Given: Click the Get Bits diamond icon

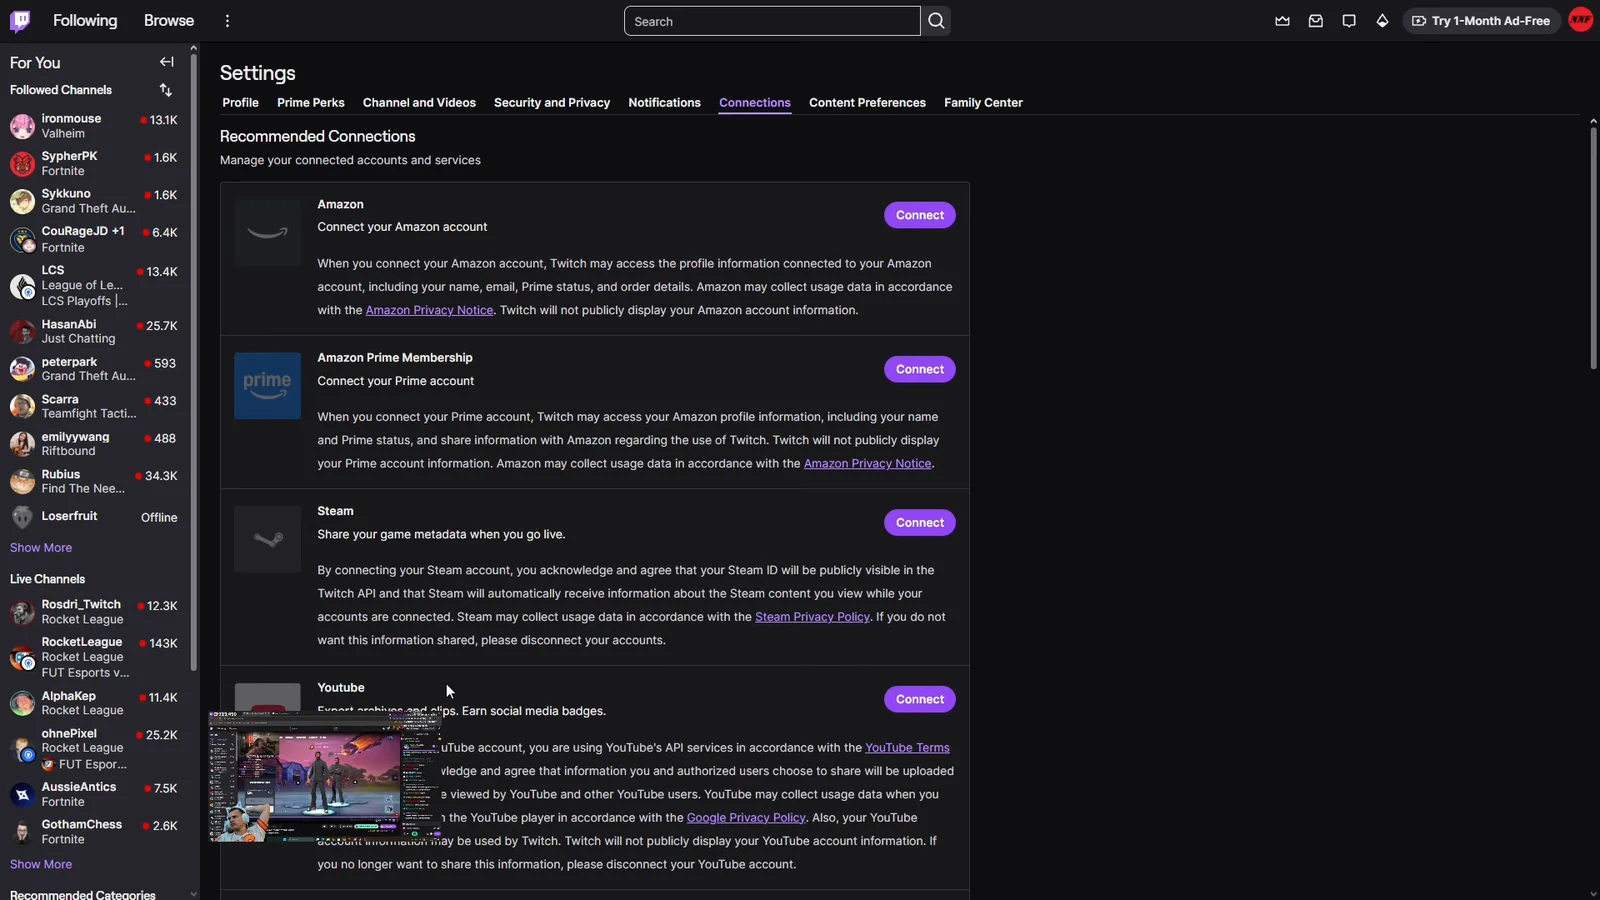Looking at the screenshot, I should click(1382, 21).
